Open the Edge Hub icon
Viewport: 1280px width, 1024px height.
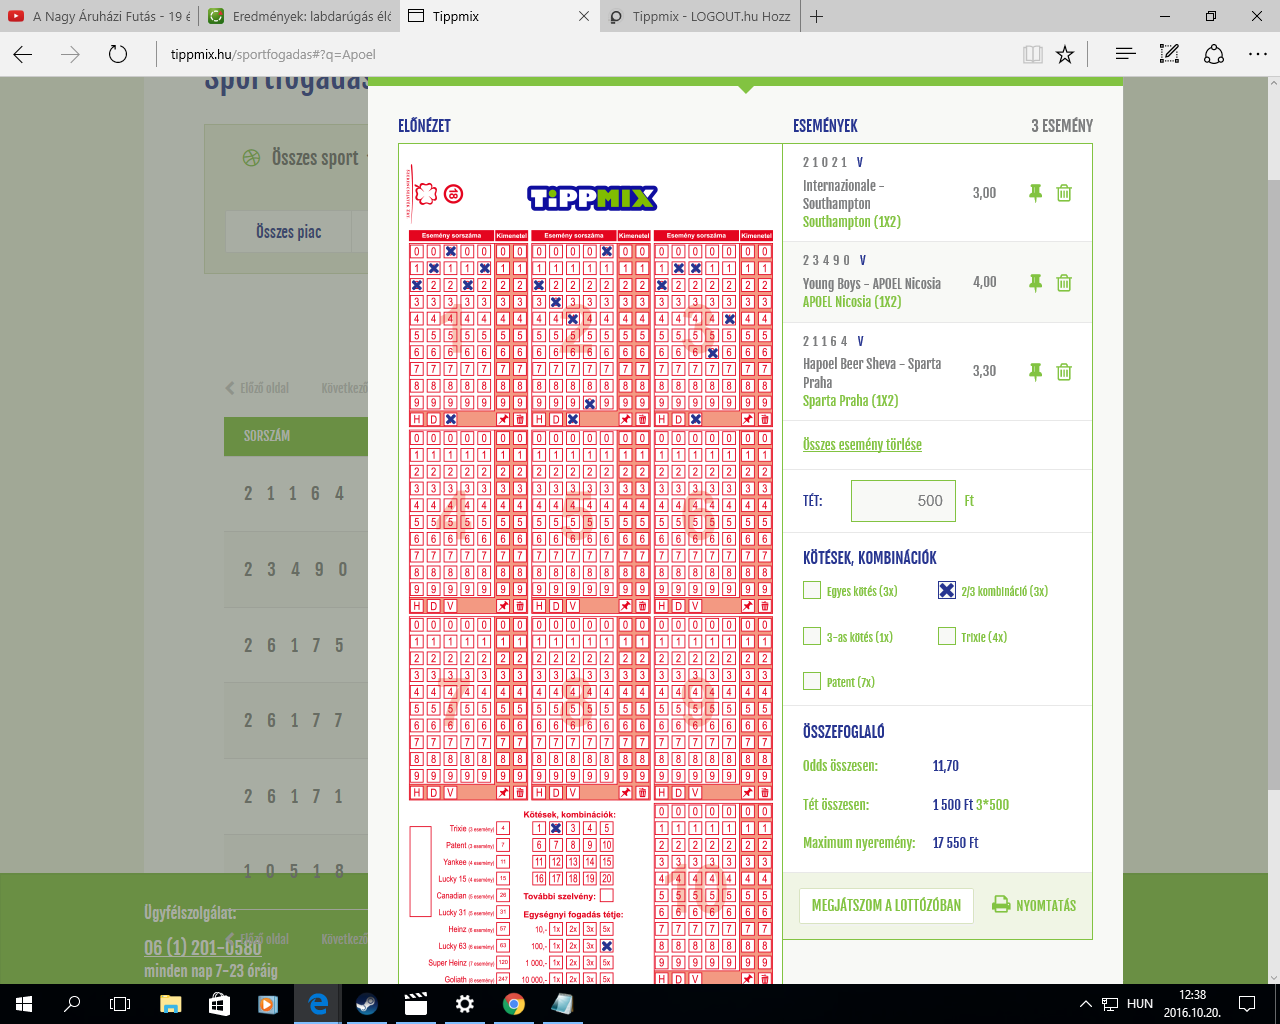click(1125, 54)
